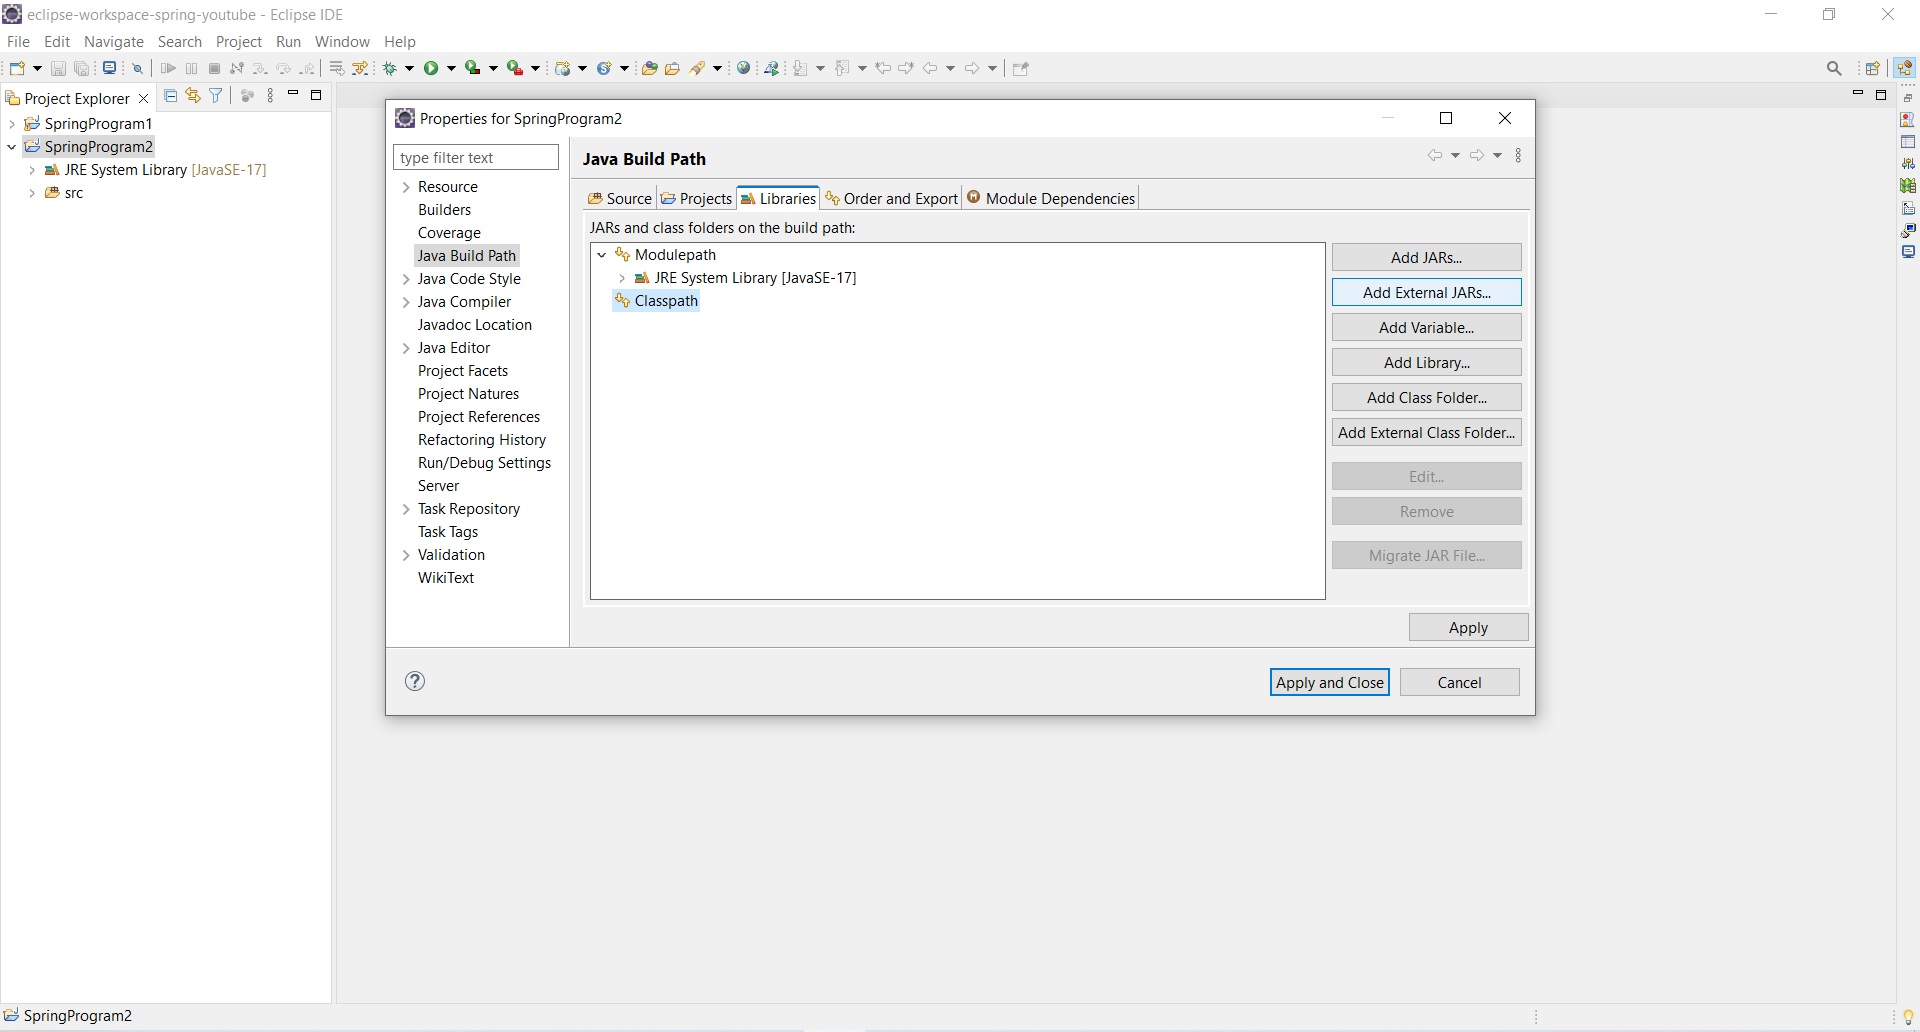The width and height of the screenshot is (1920, 1032).
Task: Click the Save All toolbar icon
Action: point(82,68)
